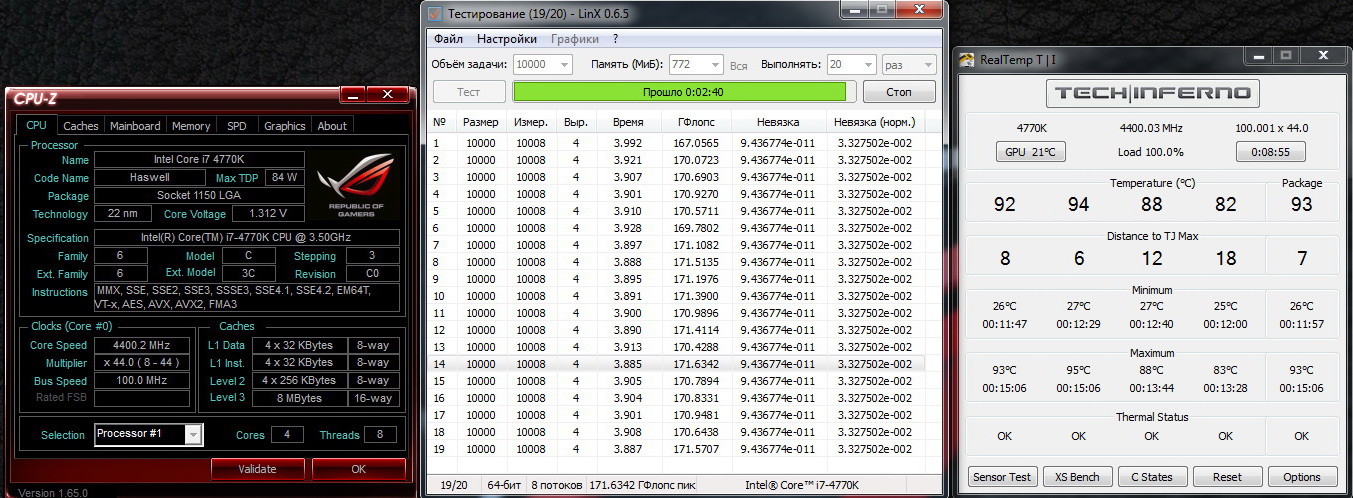Sort by the ГФлопс column header

(696, 122)
